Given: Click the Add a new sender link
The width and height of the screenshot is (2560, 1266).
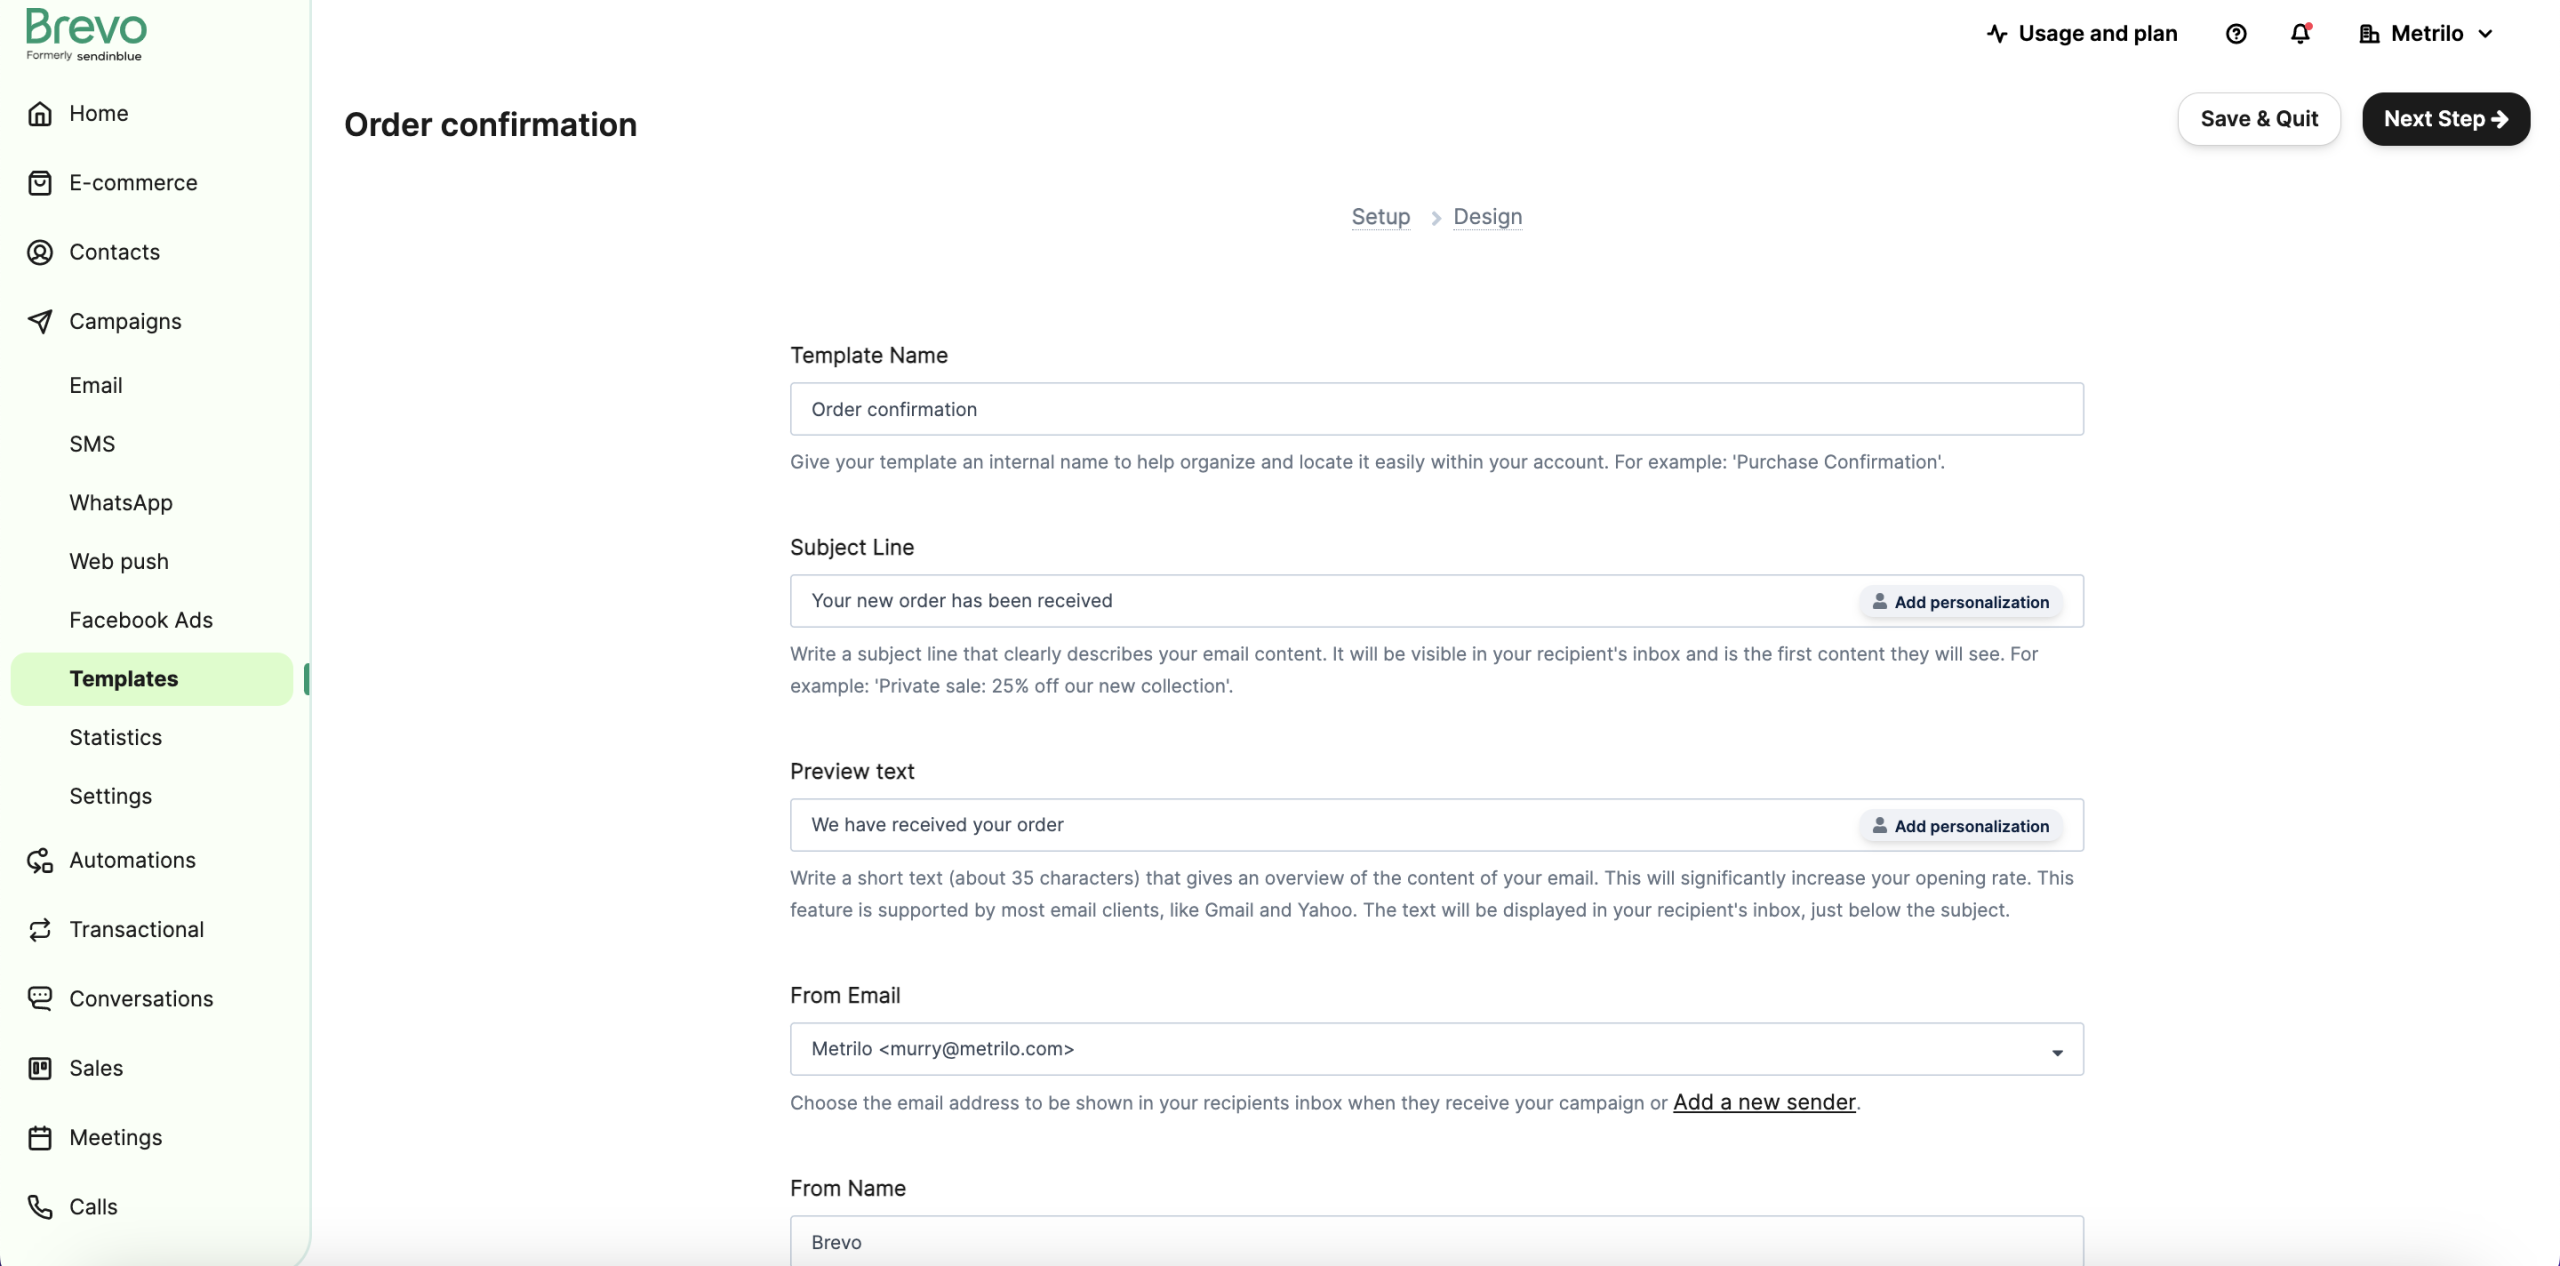Looking at the screenshot, I should coord(1764,1102).
